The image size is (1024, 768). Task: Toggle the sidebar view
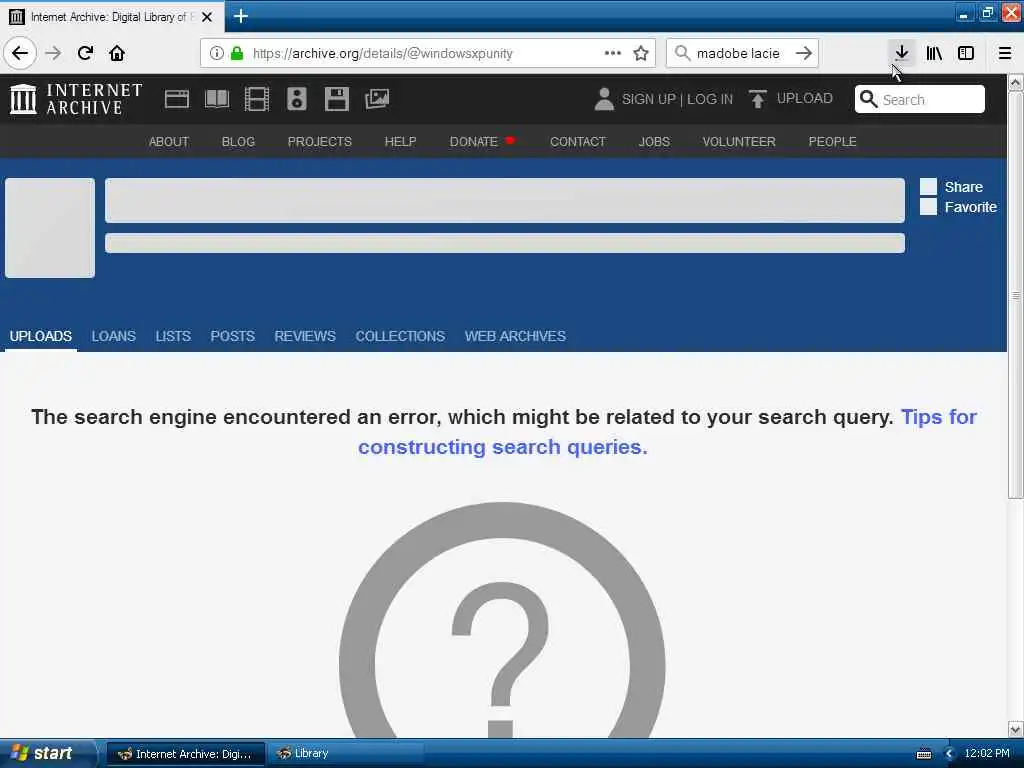[966, 53]
